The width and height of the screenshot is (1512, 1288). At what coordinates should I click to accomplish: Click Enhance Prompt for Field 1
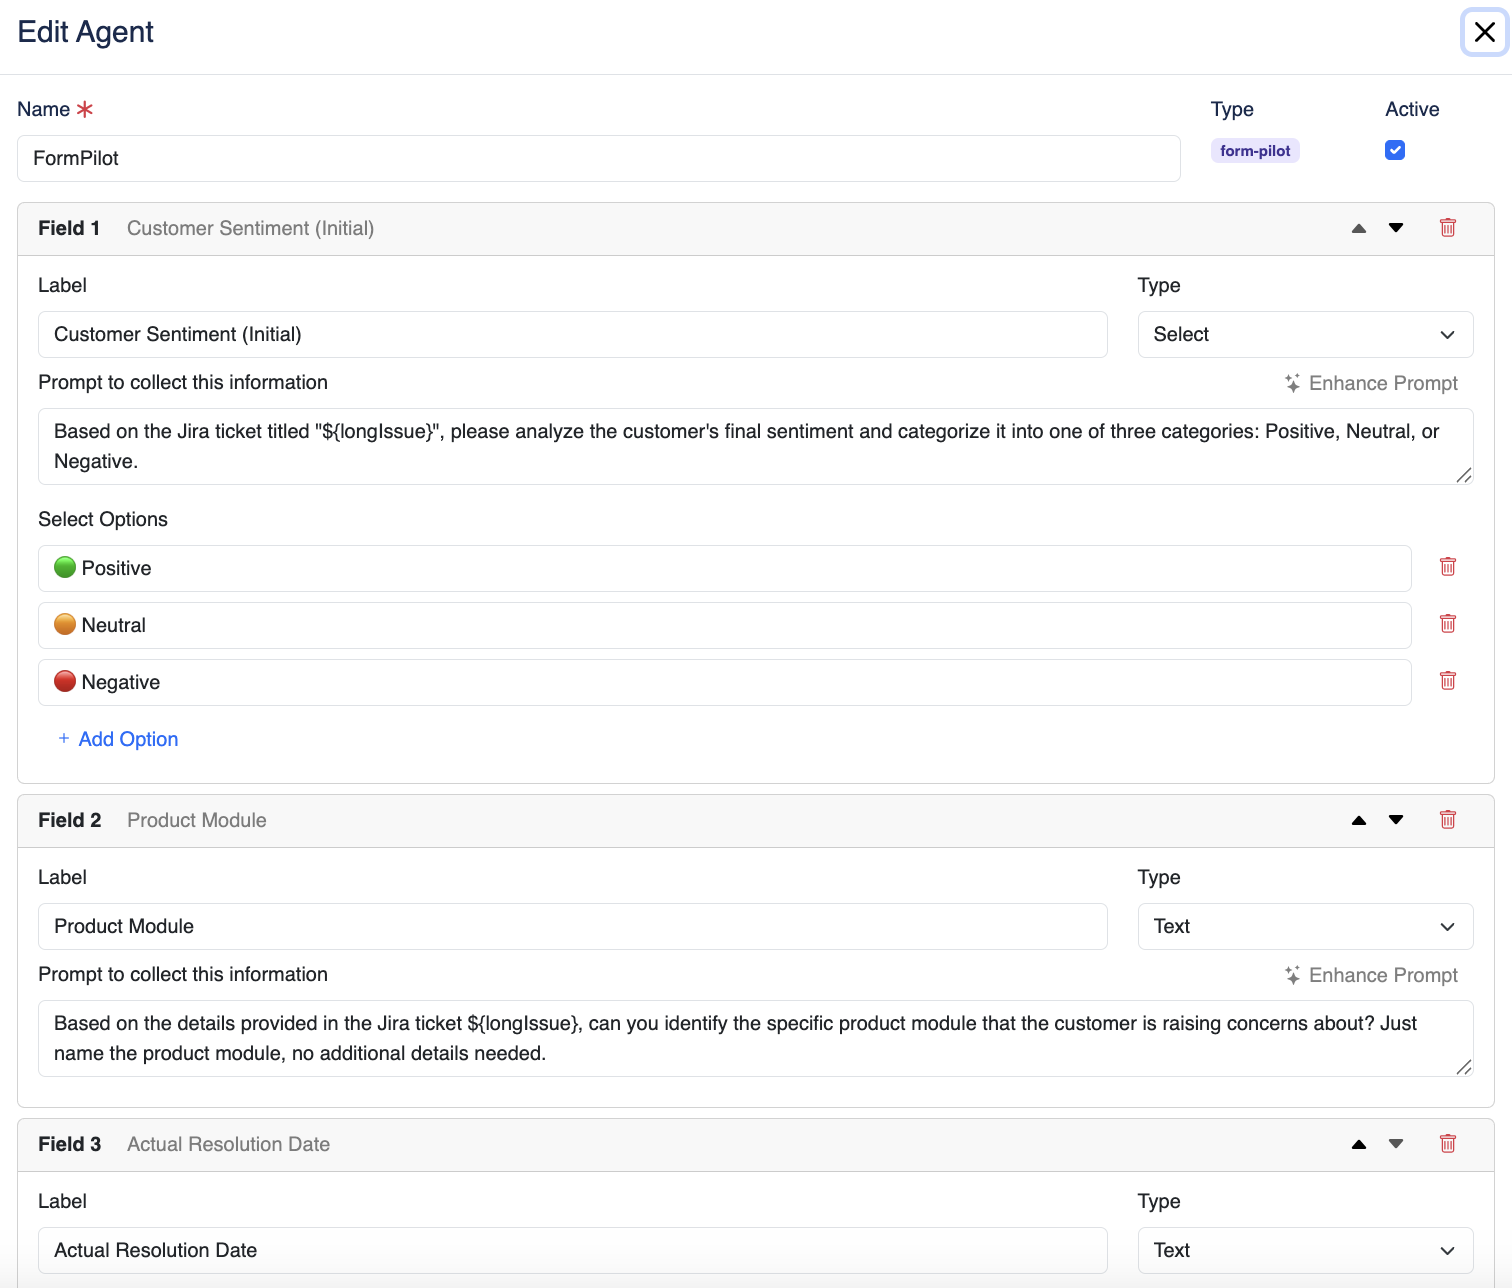[x=1371, y=383]
